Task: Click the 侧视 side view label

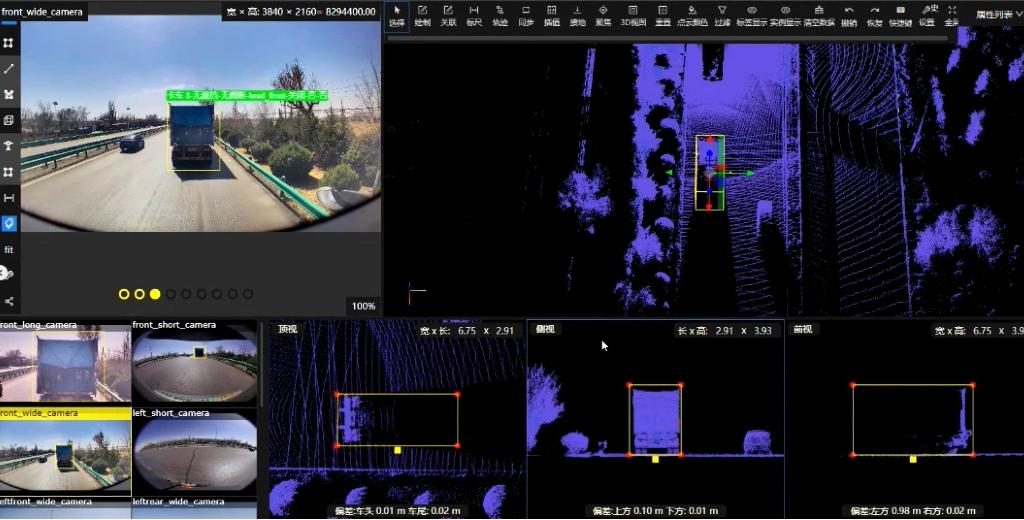Action: (545, 329)
